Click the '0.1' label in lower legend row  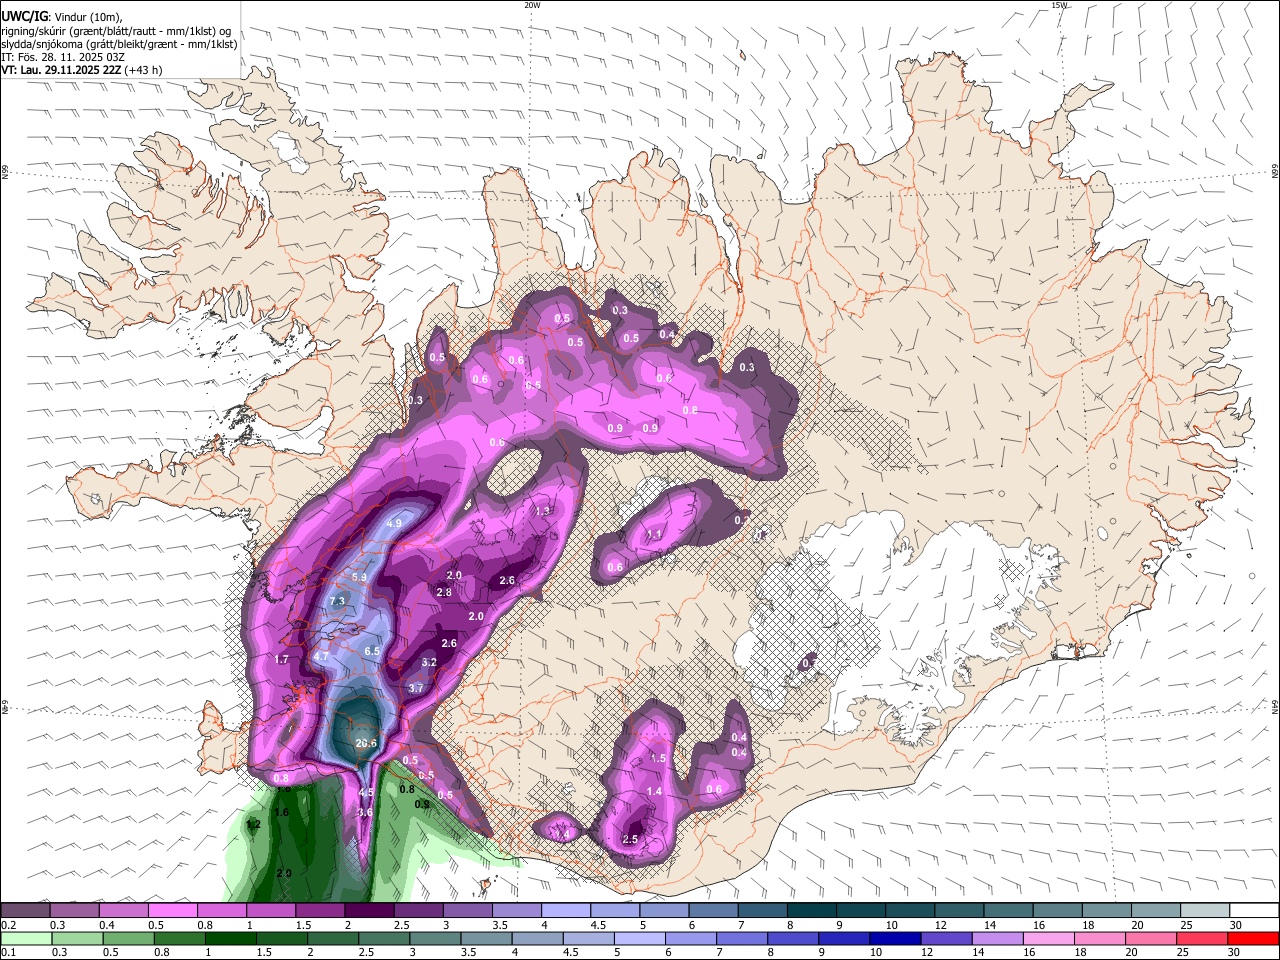point(9,953)
